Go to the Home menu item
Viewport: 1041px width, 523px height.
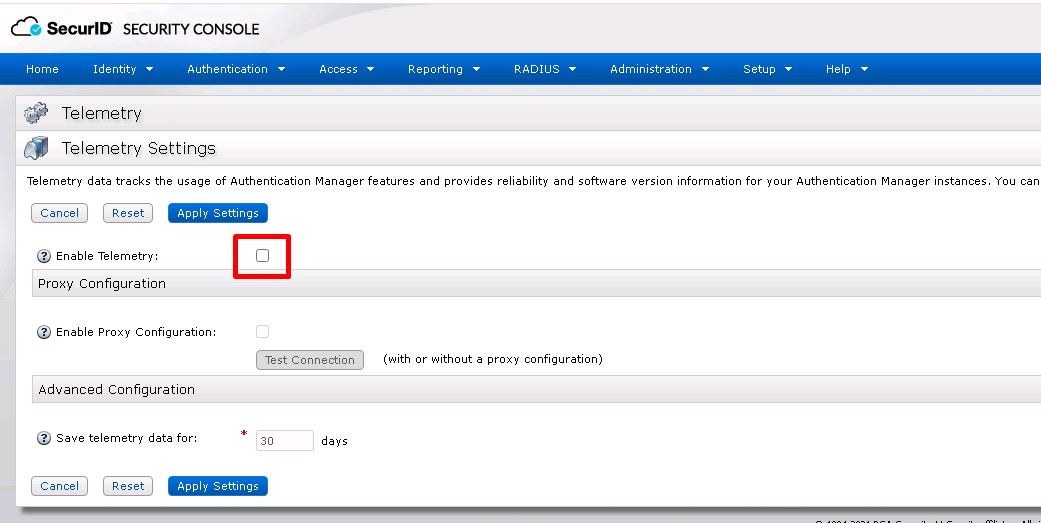pos(42,69)
